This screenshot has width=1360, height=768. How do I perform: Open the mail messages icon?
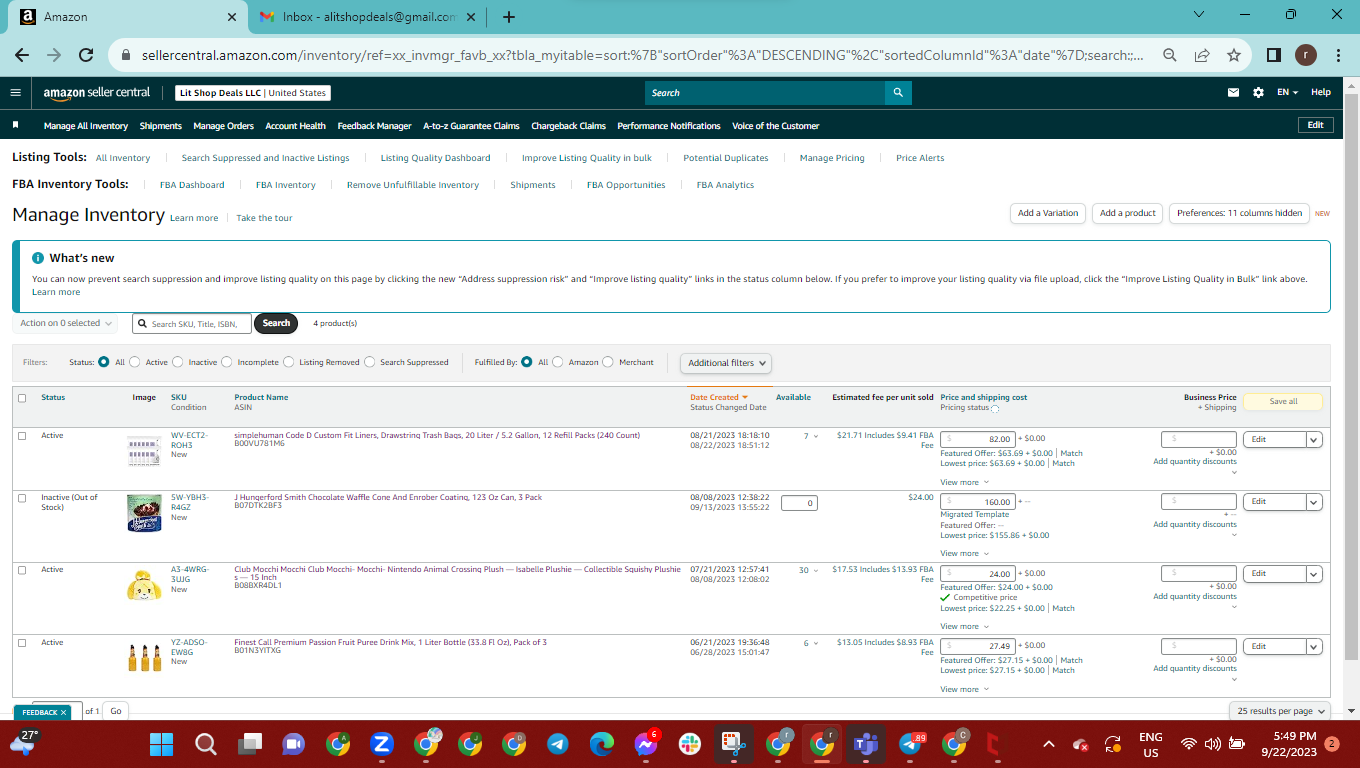1233,92
